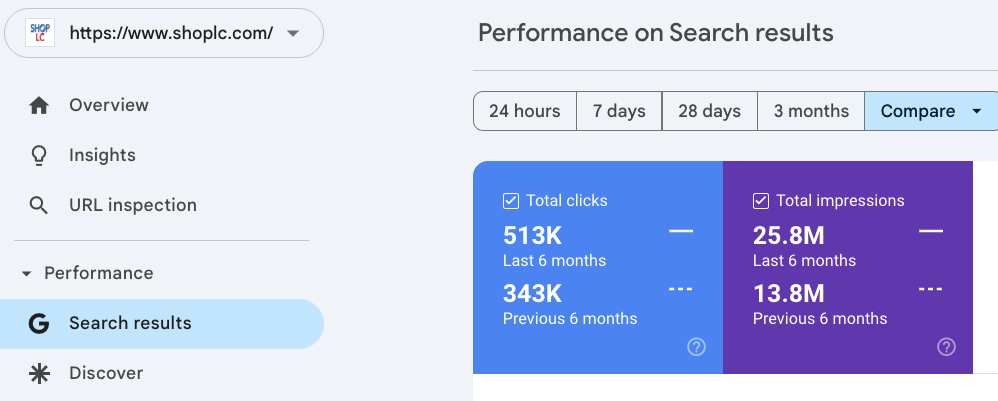The height and width of the screenshot is (401, 998).
Task: Uncheck the Total clicks checkbox
Action: click(x=511, y=201)
